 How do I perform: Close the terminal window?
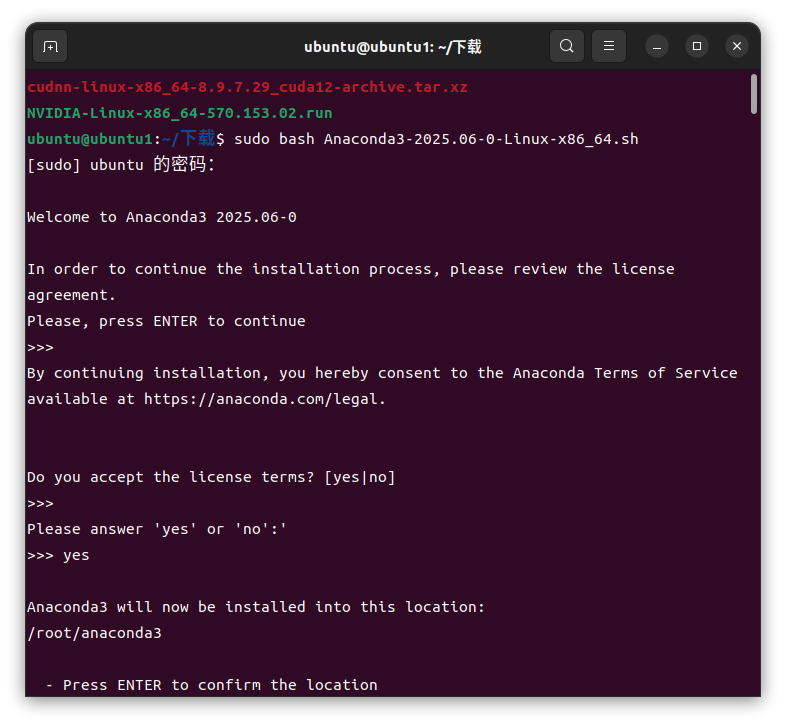point(737,46)
